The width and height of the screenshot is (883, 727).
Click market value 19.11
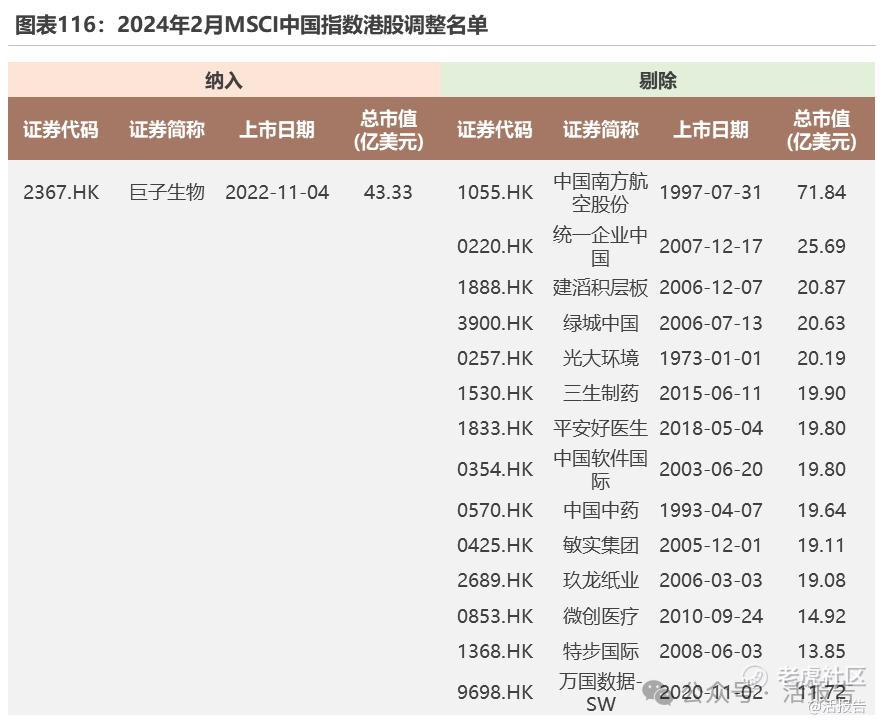822,545
